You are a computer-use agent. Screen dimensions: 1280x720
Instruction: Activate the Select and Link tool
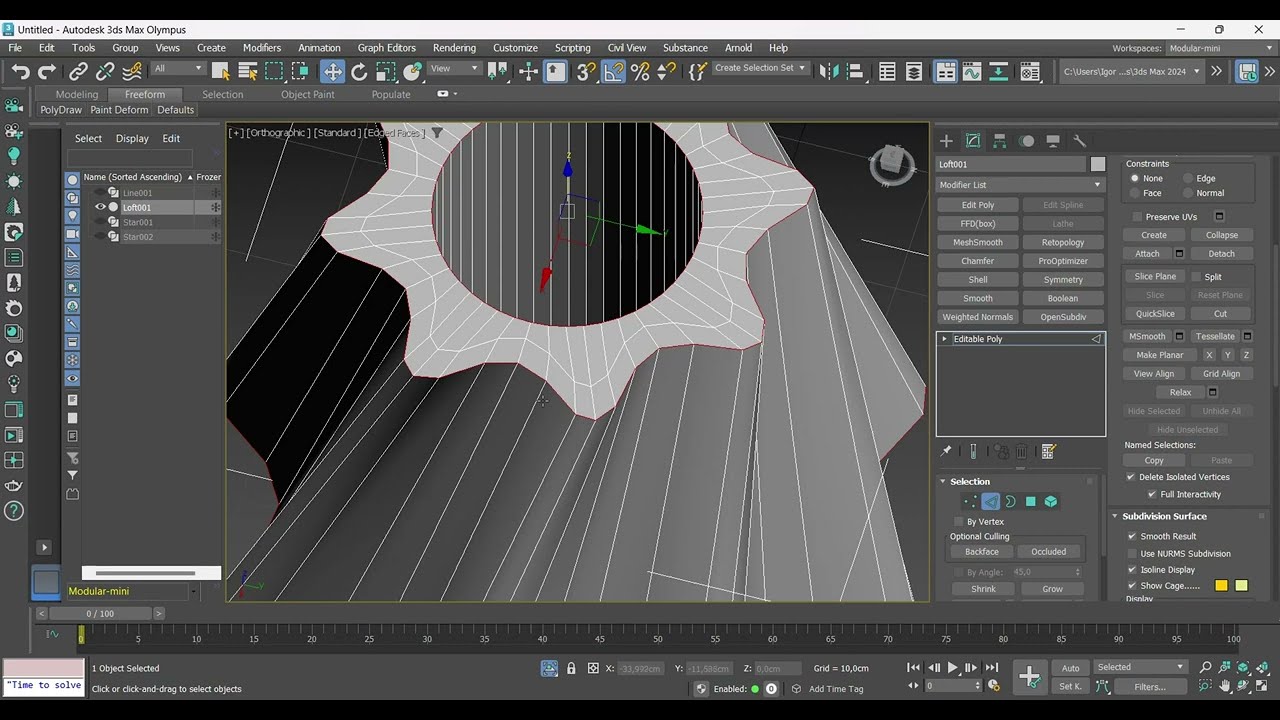(78, 71)
